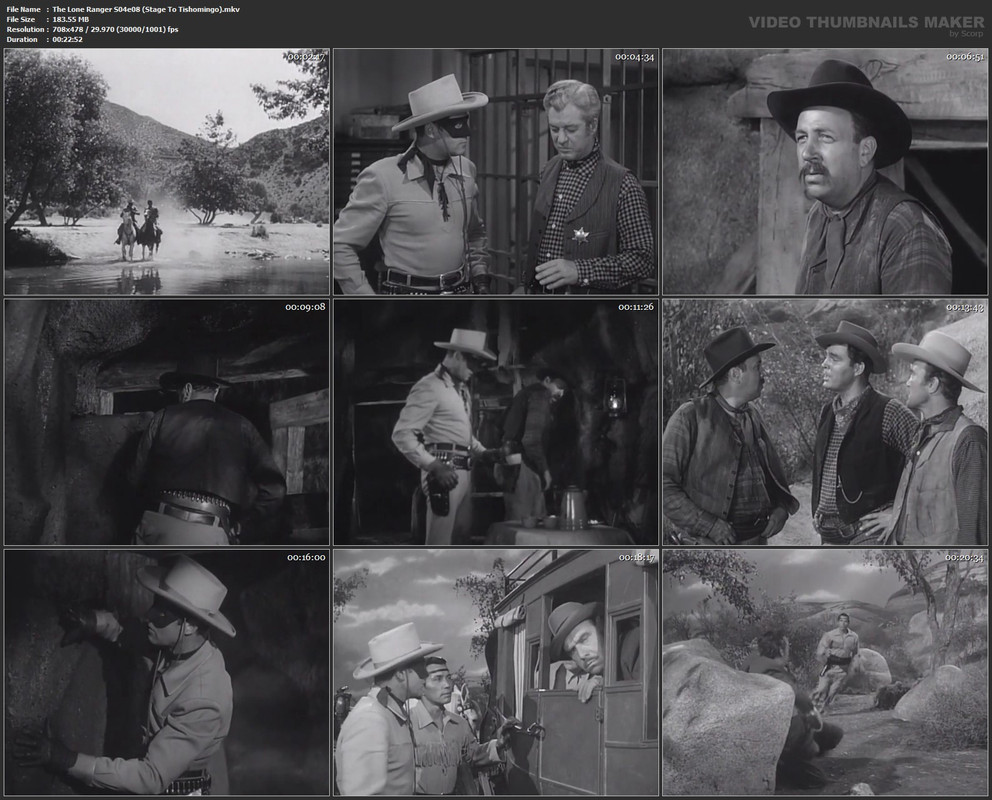
Task: Select the thumbnail stamped 00:04:34
Action: [496, 172]
